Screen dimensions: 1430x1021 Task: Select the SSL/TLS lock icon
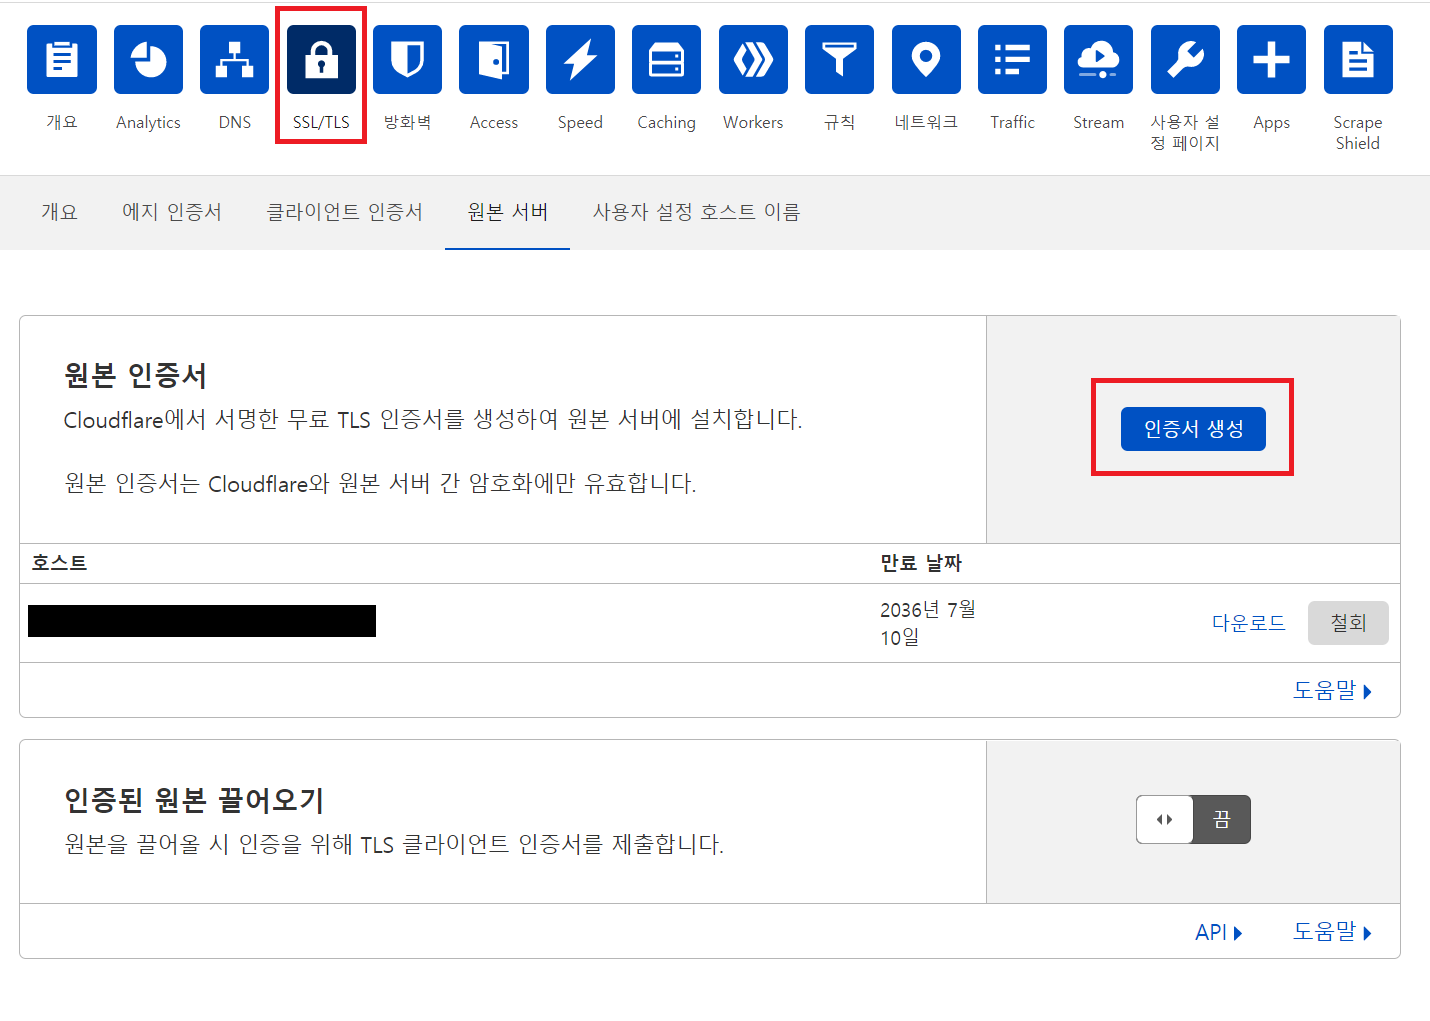321,60
